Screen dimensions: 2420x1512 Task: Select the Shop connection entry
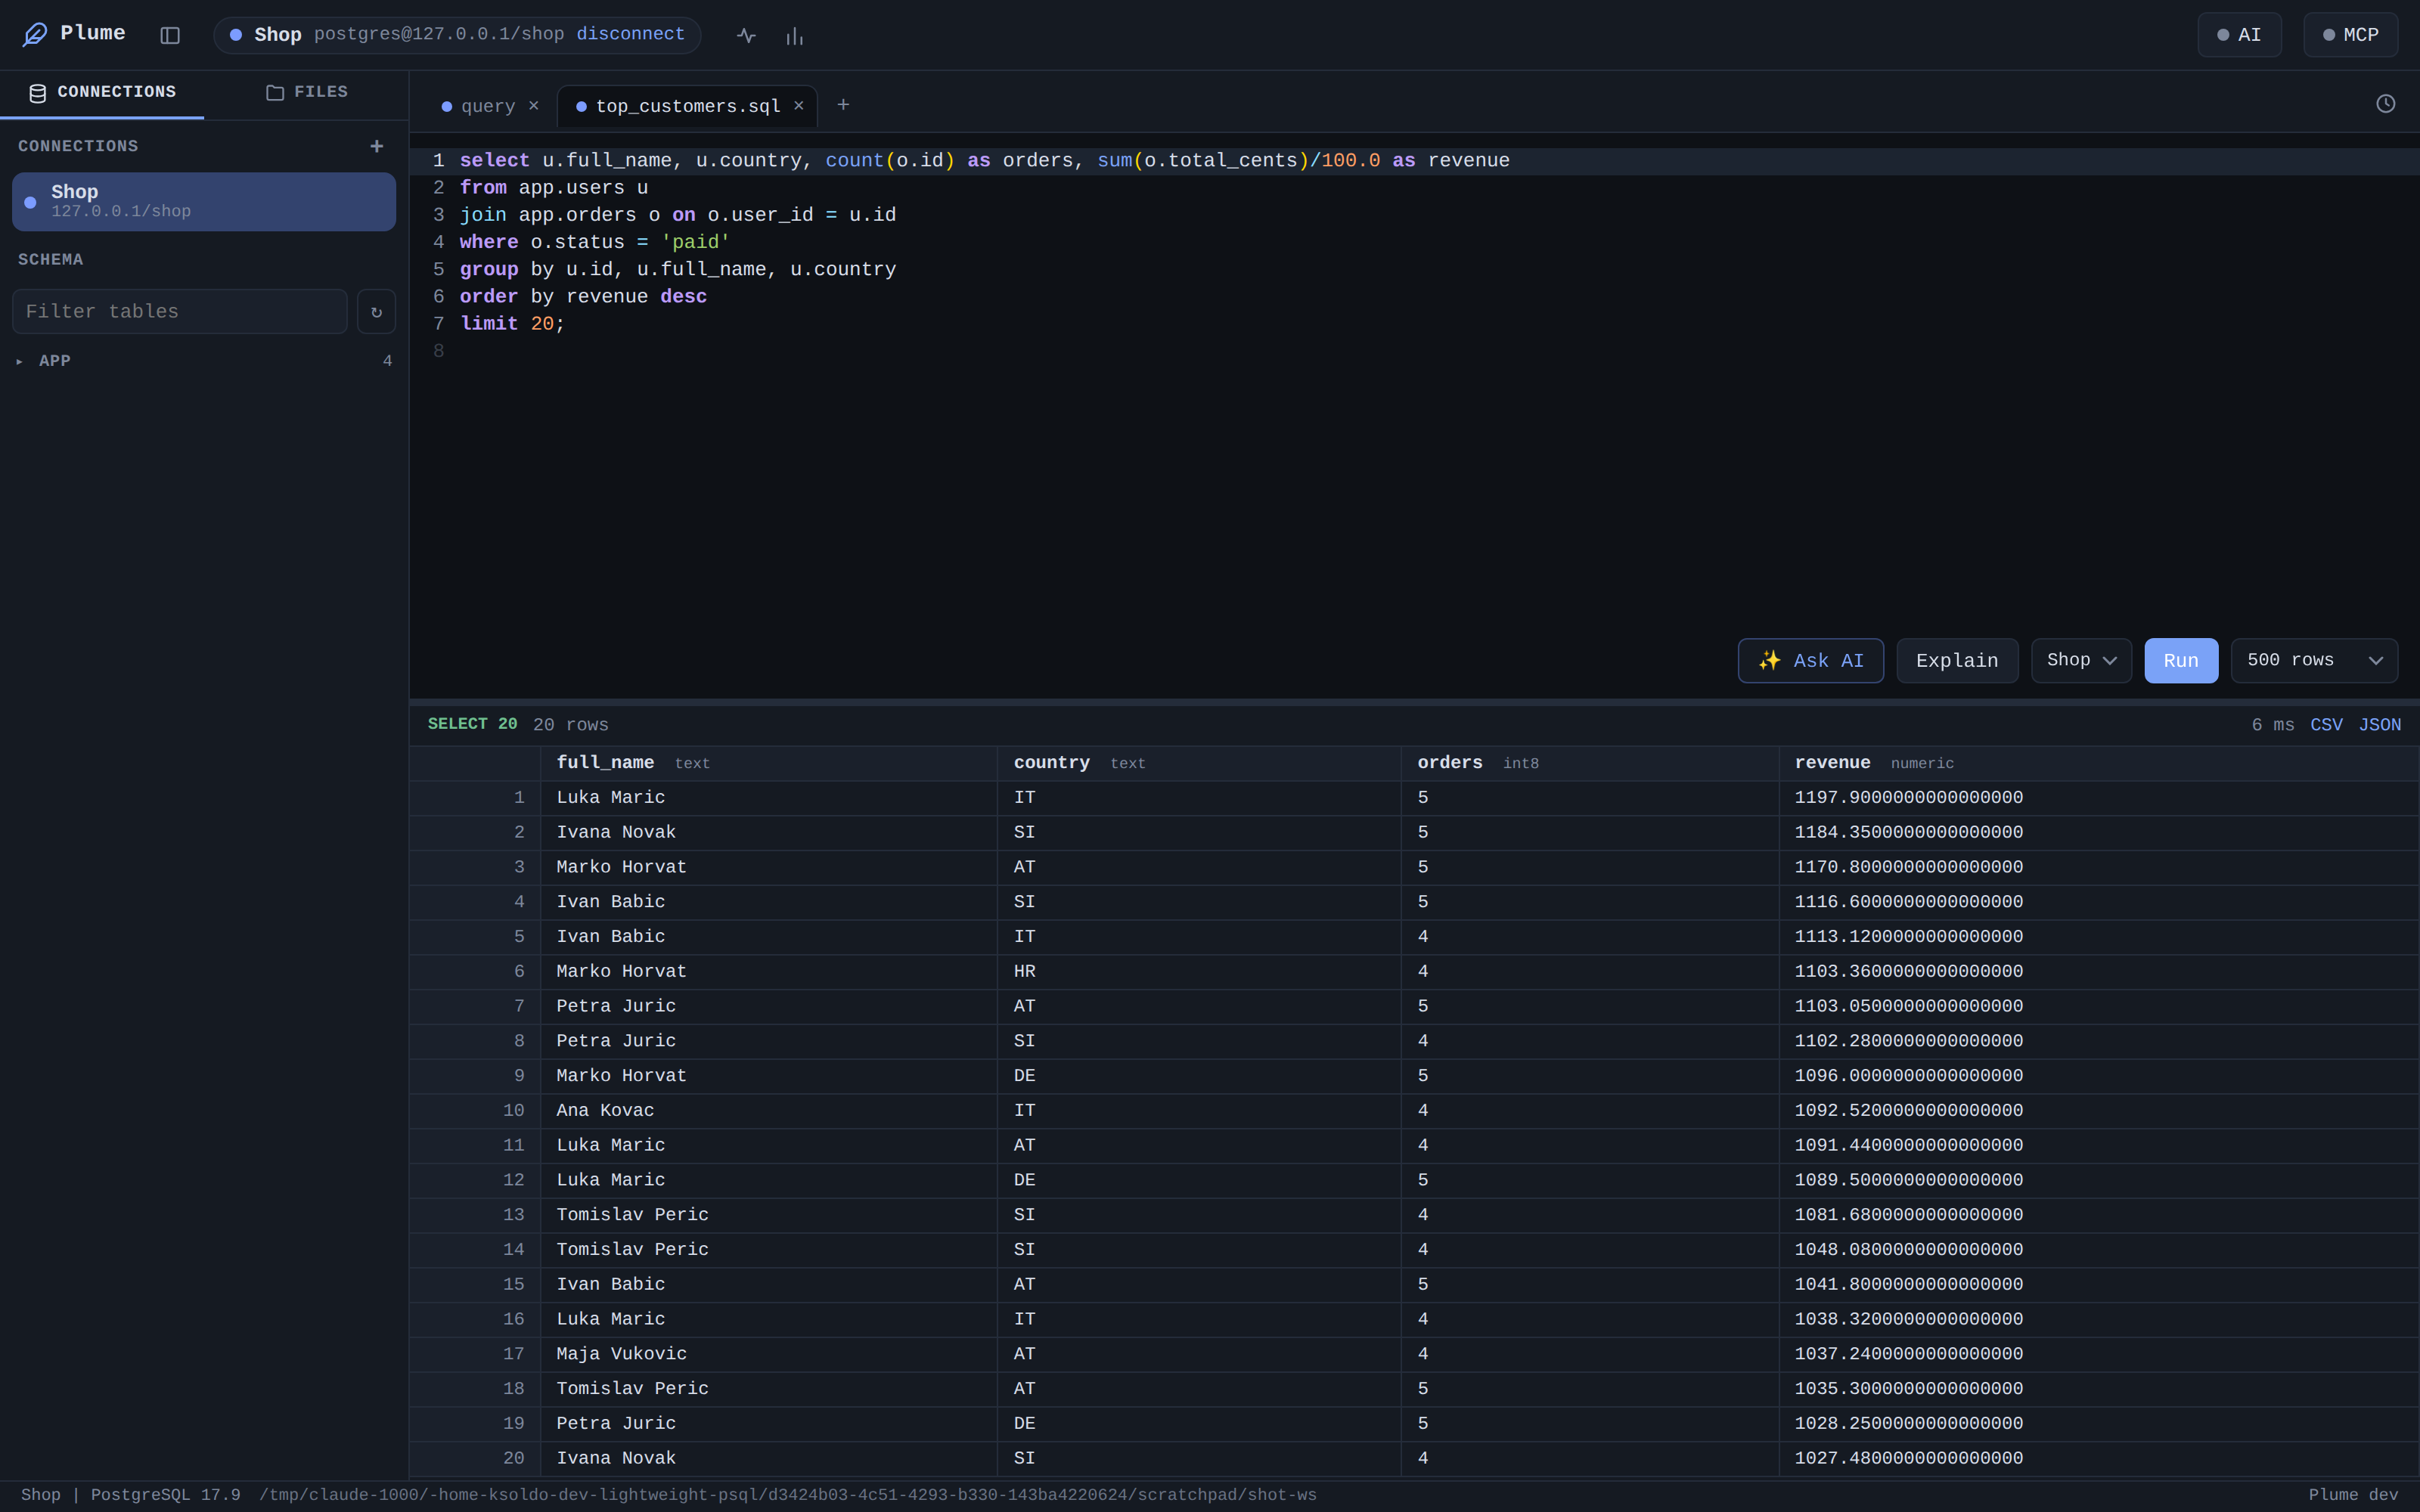click(x=204, y=202)
